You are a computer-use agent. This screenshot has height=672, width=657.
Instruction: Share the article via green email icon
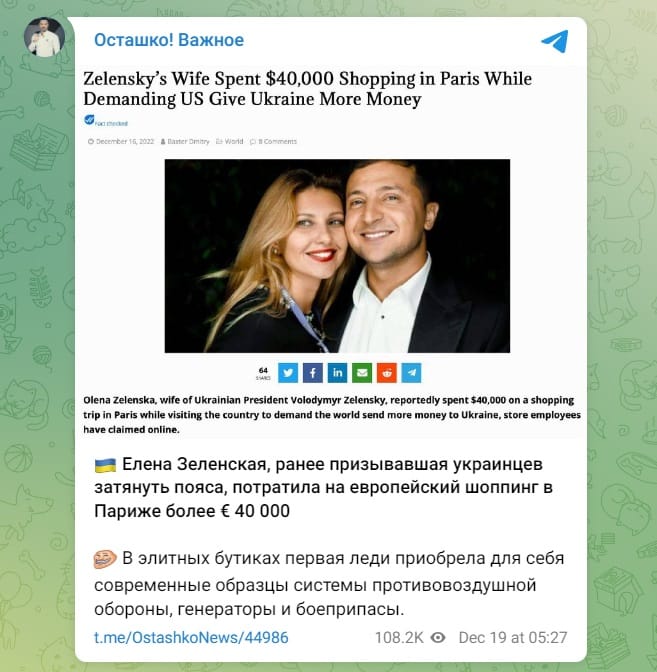pos(362,373)
